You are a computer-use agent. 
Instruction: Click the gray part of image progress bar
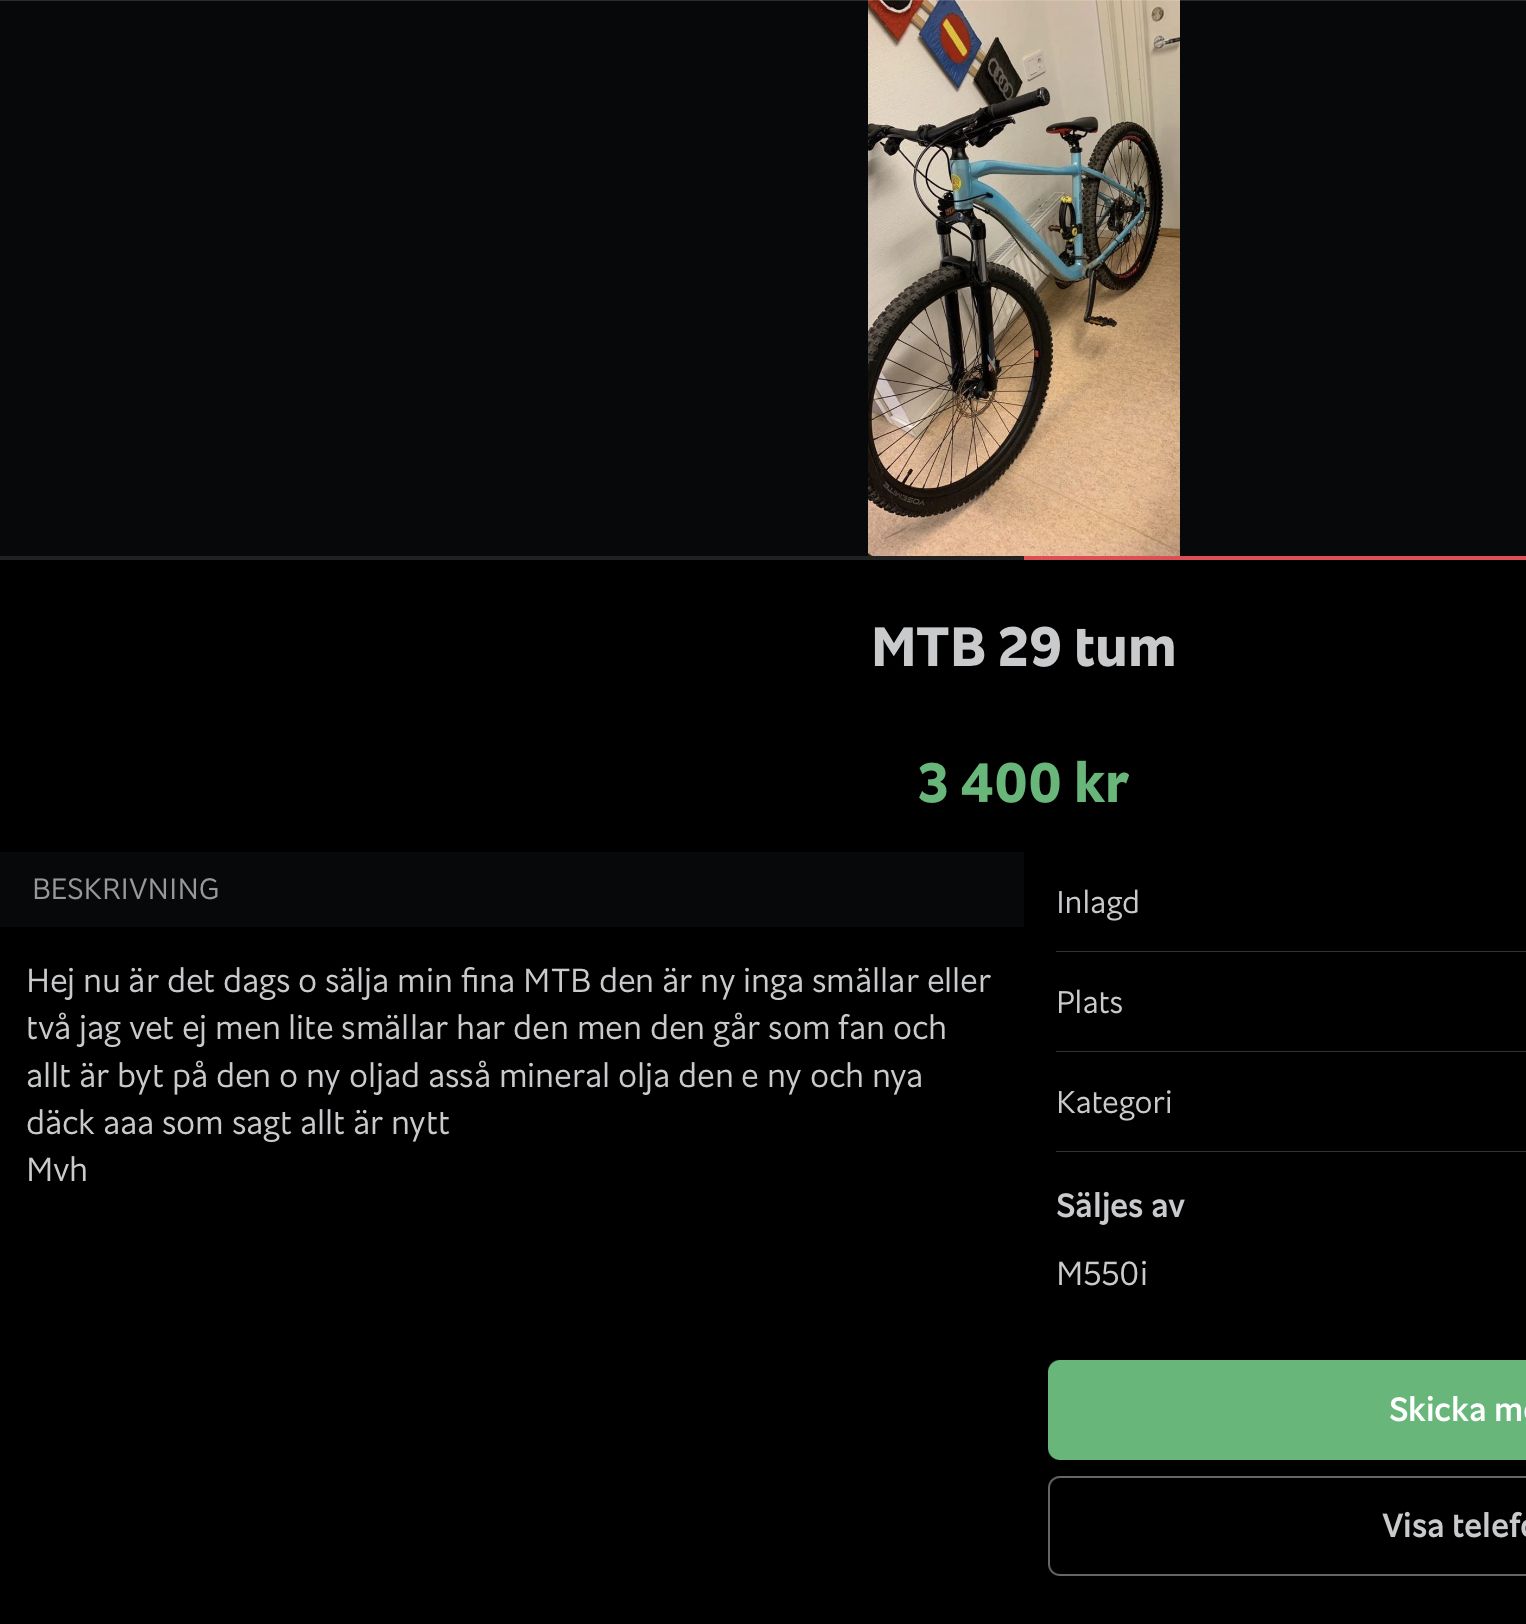tap(512, 557)
